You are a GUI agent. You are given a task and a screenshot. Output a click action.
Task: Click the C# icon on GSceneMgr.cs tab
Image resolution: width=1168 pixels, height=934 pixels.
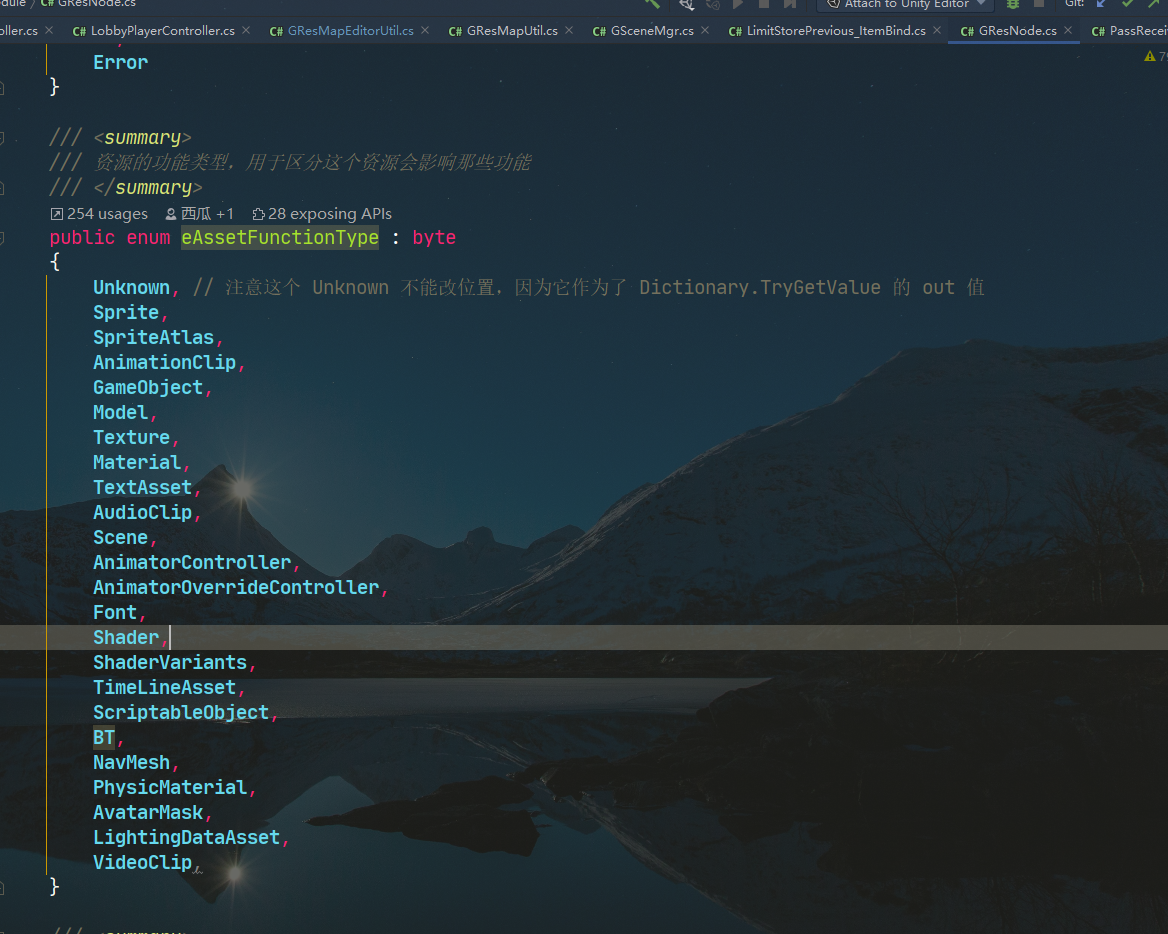click(599, 31)
